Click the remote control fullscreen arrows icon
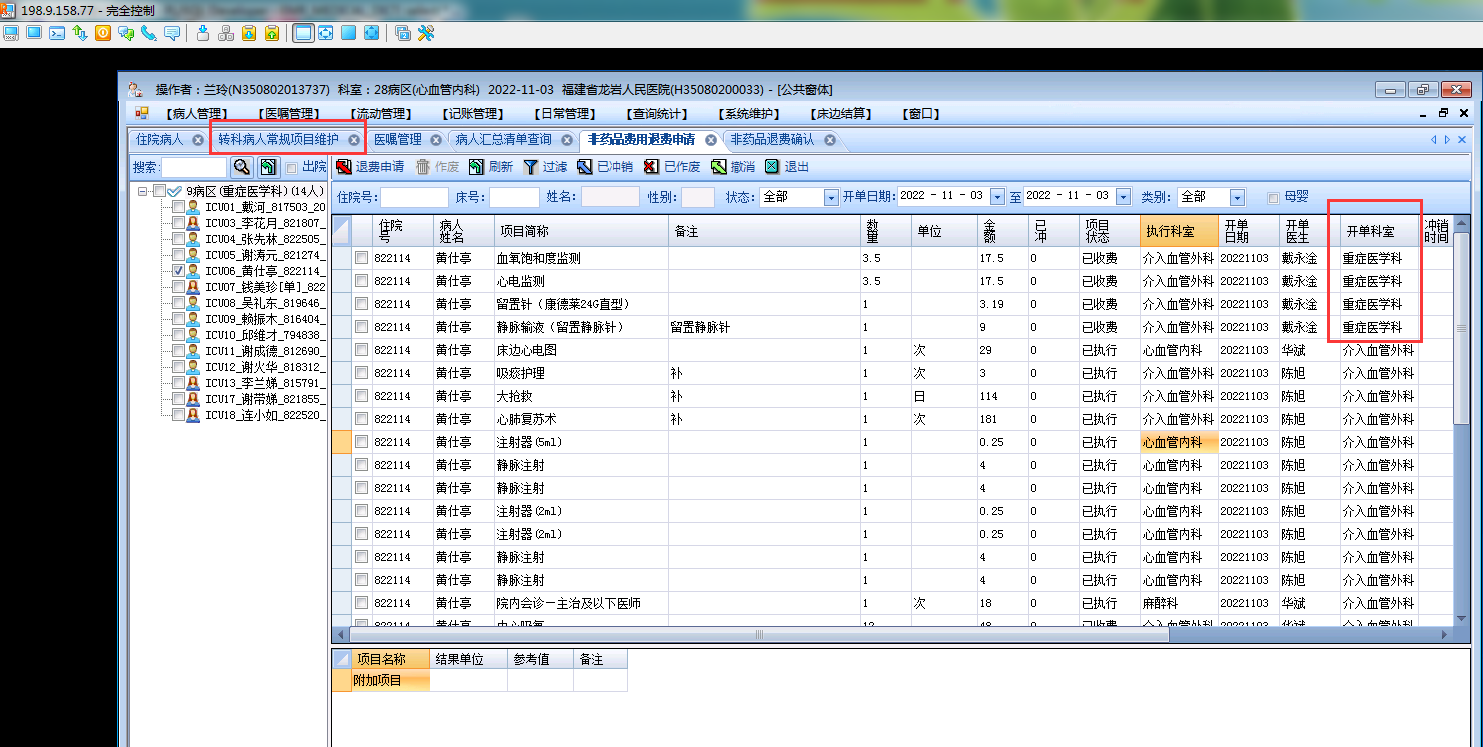 tap(326, 33)
